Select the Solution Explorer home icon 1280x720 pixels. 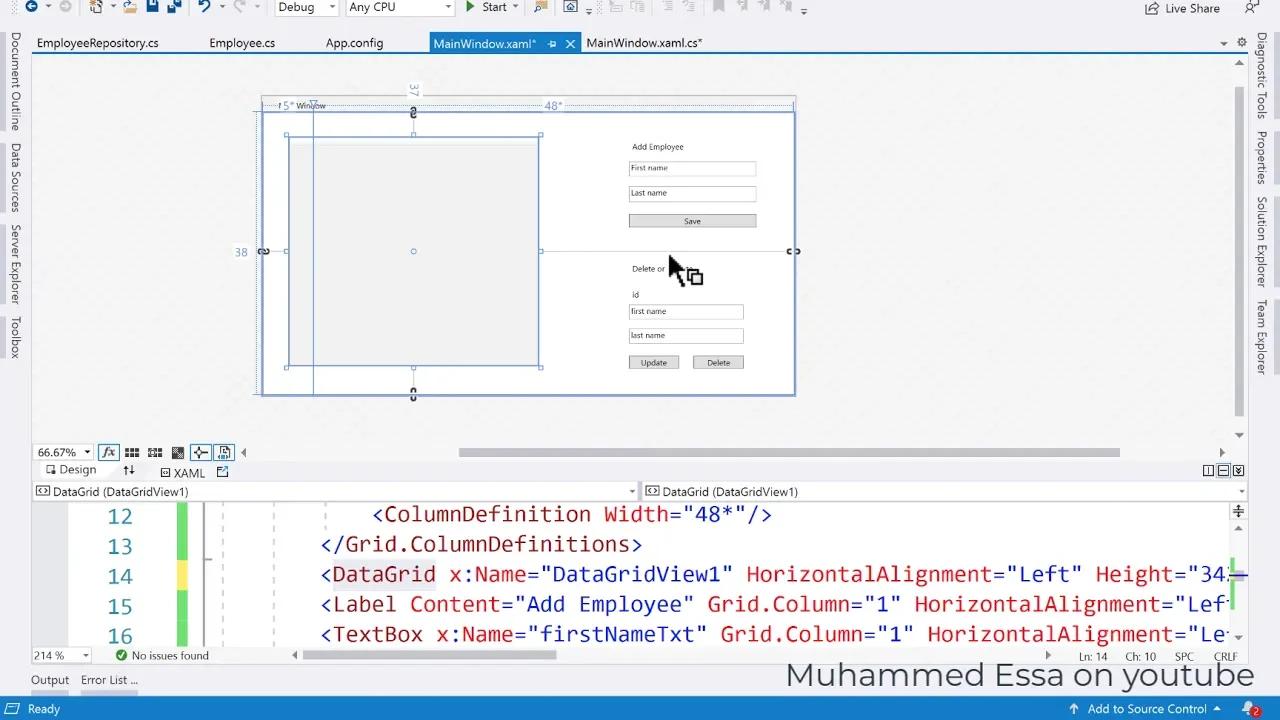pos(570,9)
